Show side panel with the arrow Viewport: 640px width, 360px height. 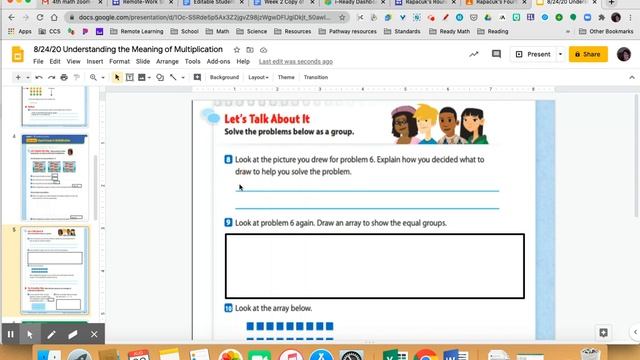click(x=636, y=332)
